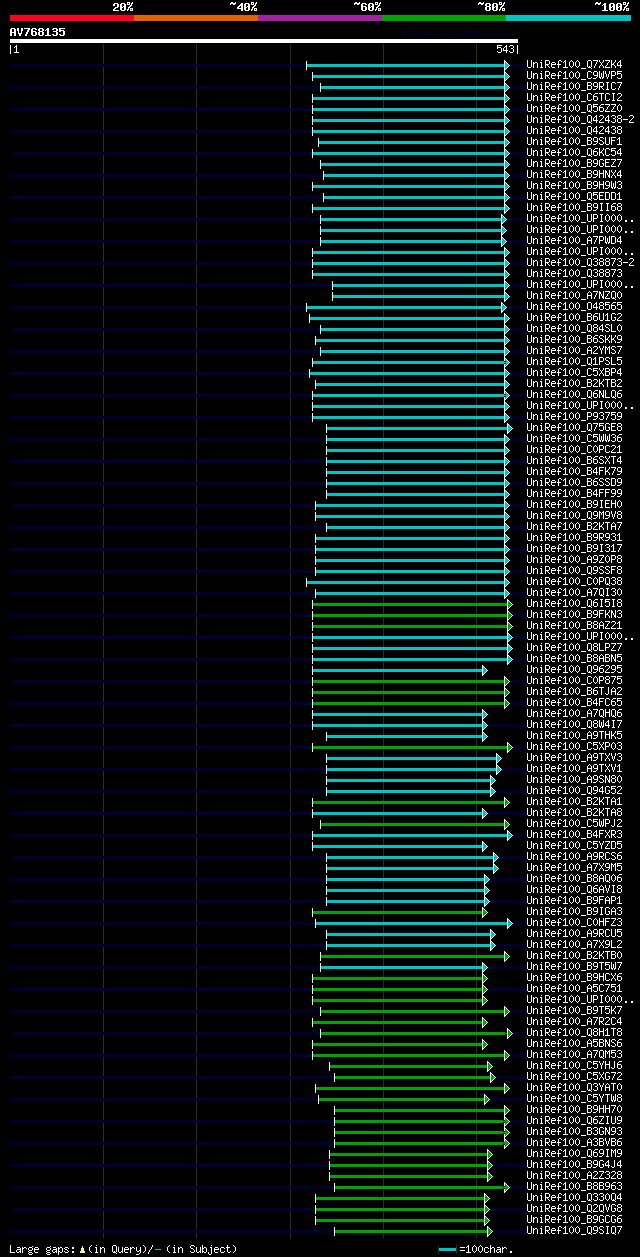Click the white query length bar
This screenshot has height=1257, width=640.
(263, 41)
